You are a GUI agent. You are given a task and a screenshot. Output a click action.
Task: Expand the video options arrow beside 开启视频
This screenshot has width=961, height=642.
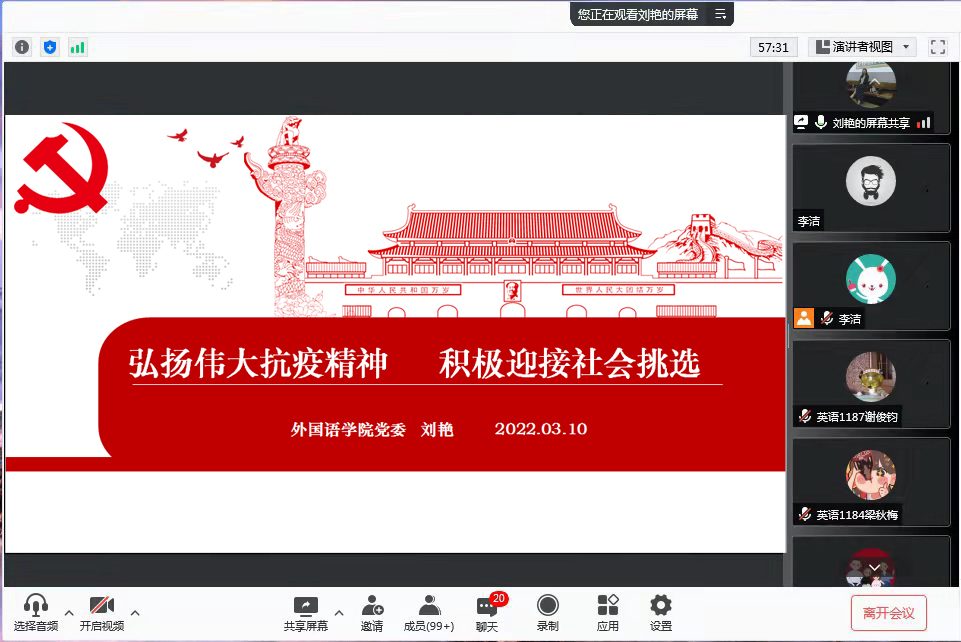(x=135, y=612)
